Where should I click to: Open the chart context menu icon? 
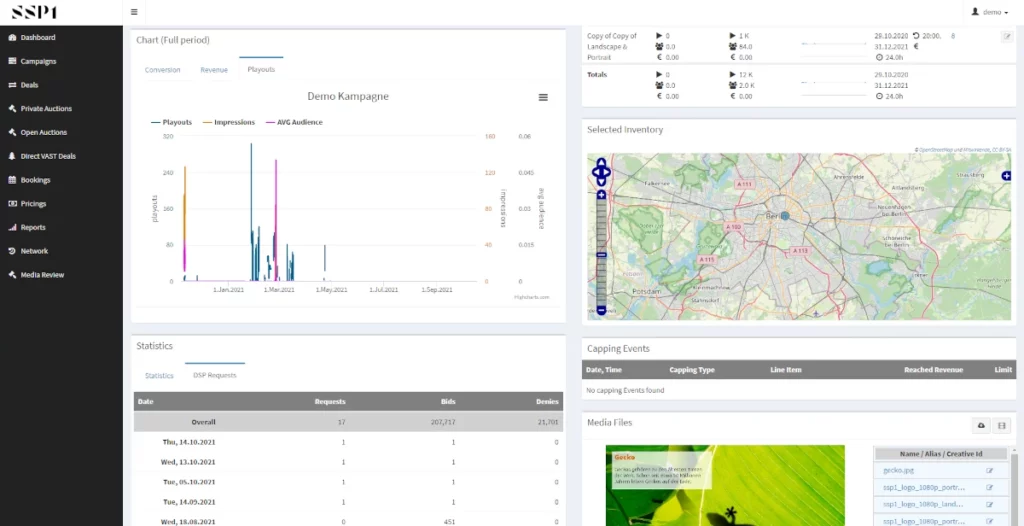point(543,97)
